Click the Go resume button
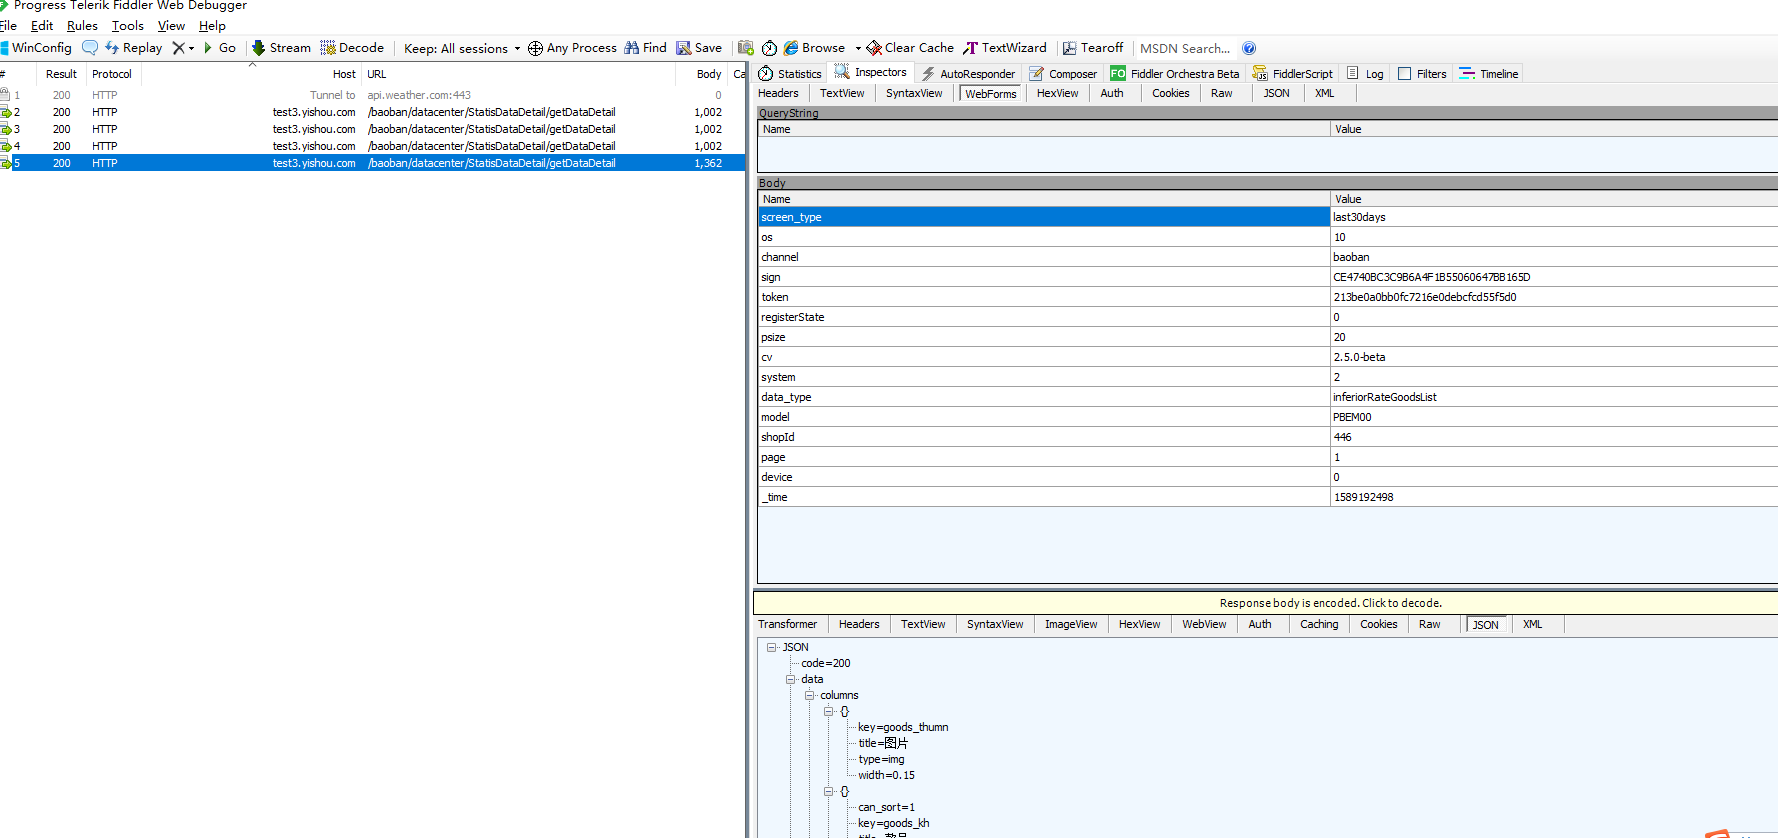The image size is (1778, 838). coord(220,48)
